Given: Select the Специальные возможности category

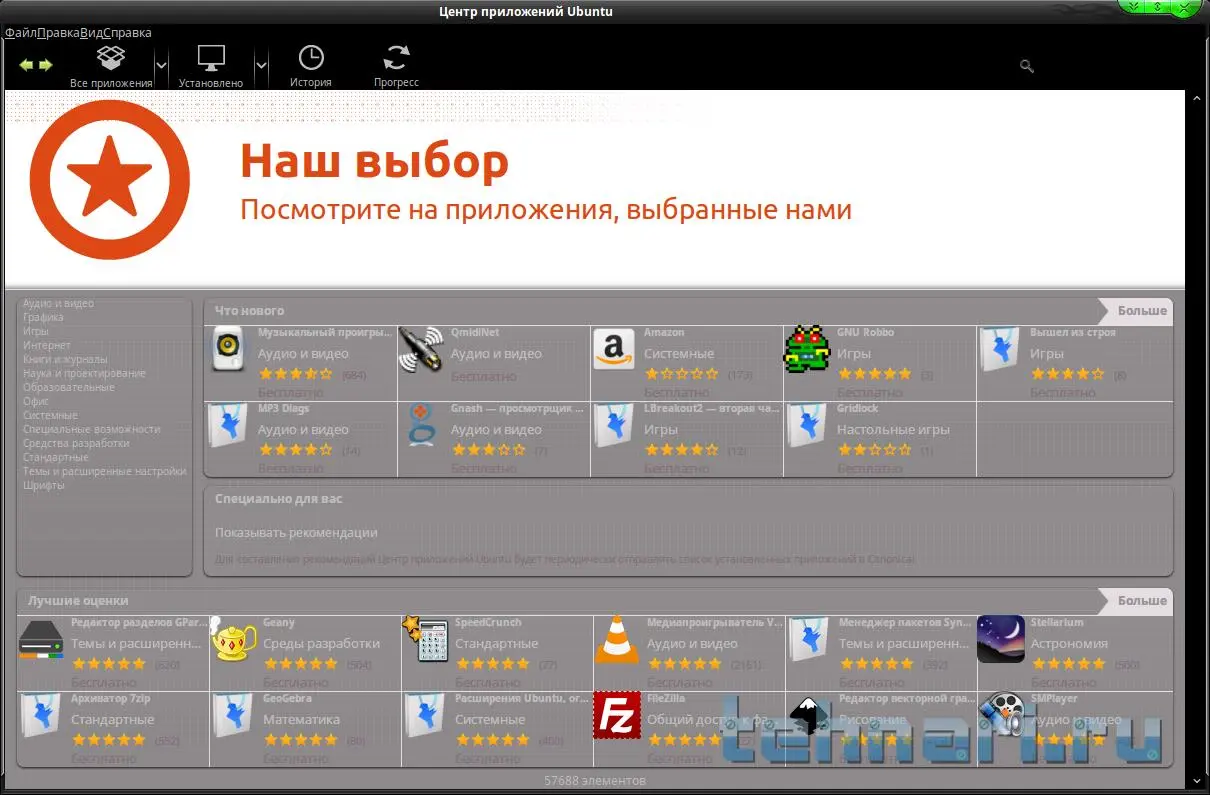Looking at the screenshot, I should click(92, 429).
